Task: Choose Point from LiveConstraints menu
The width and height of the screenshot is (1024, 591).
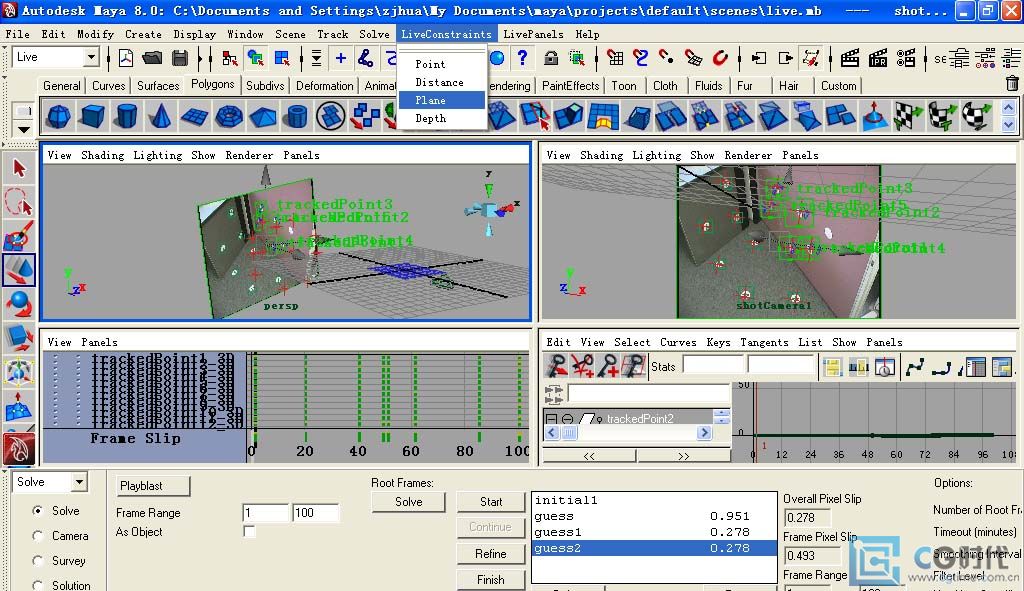Action: [x=442, y=64]
